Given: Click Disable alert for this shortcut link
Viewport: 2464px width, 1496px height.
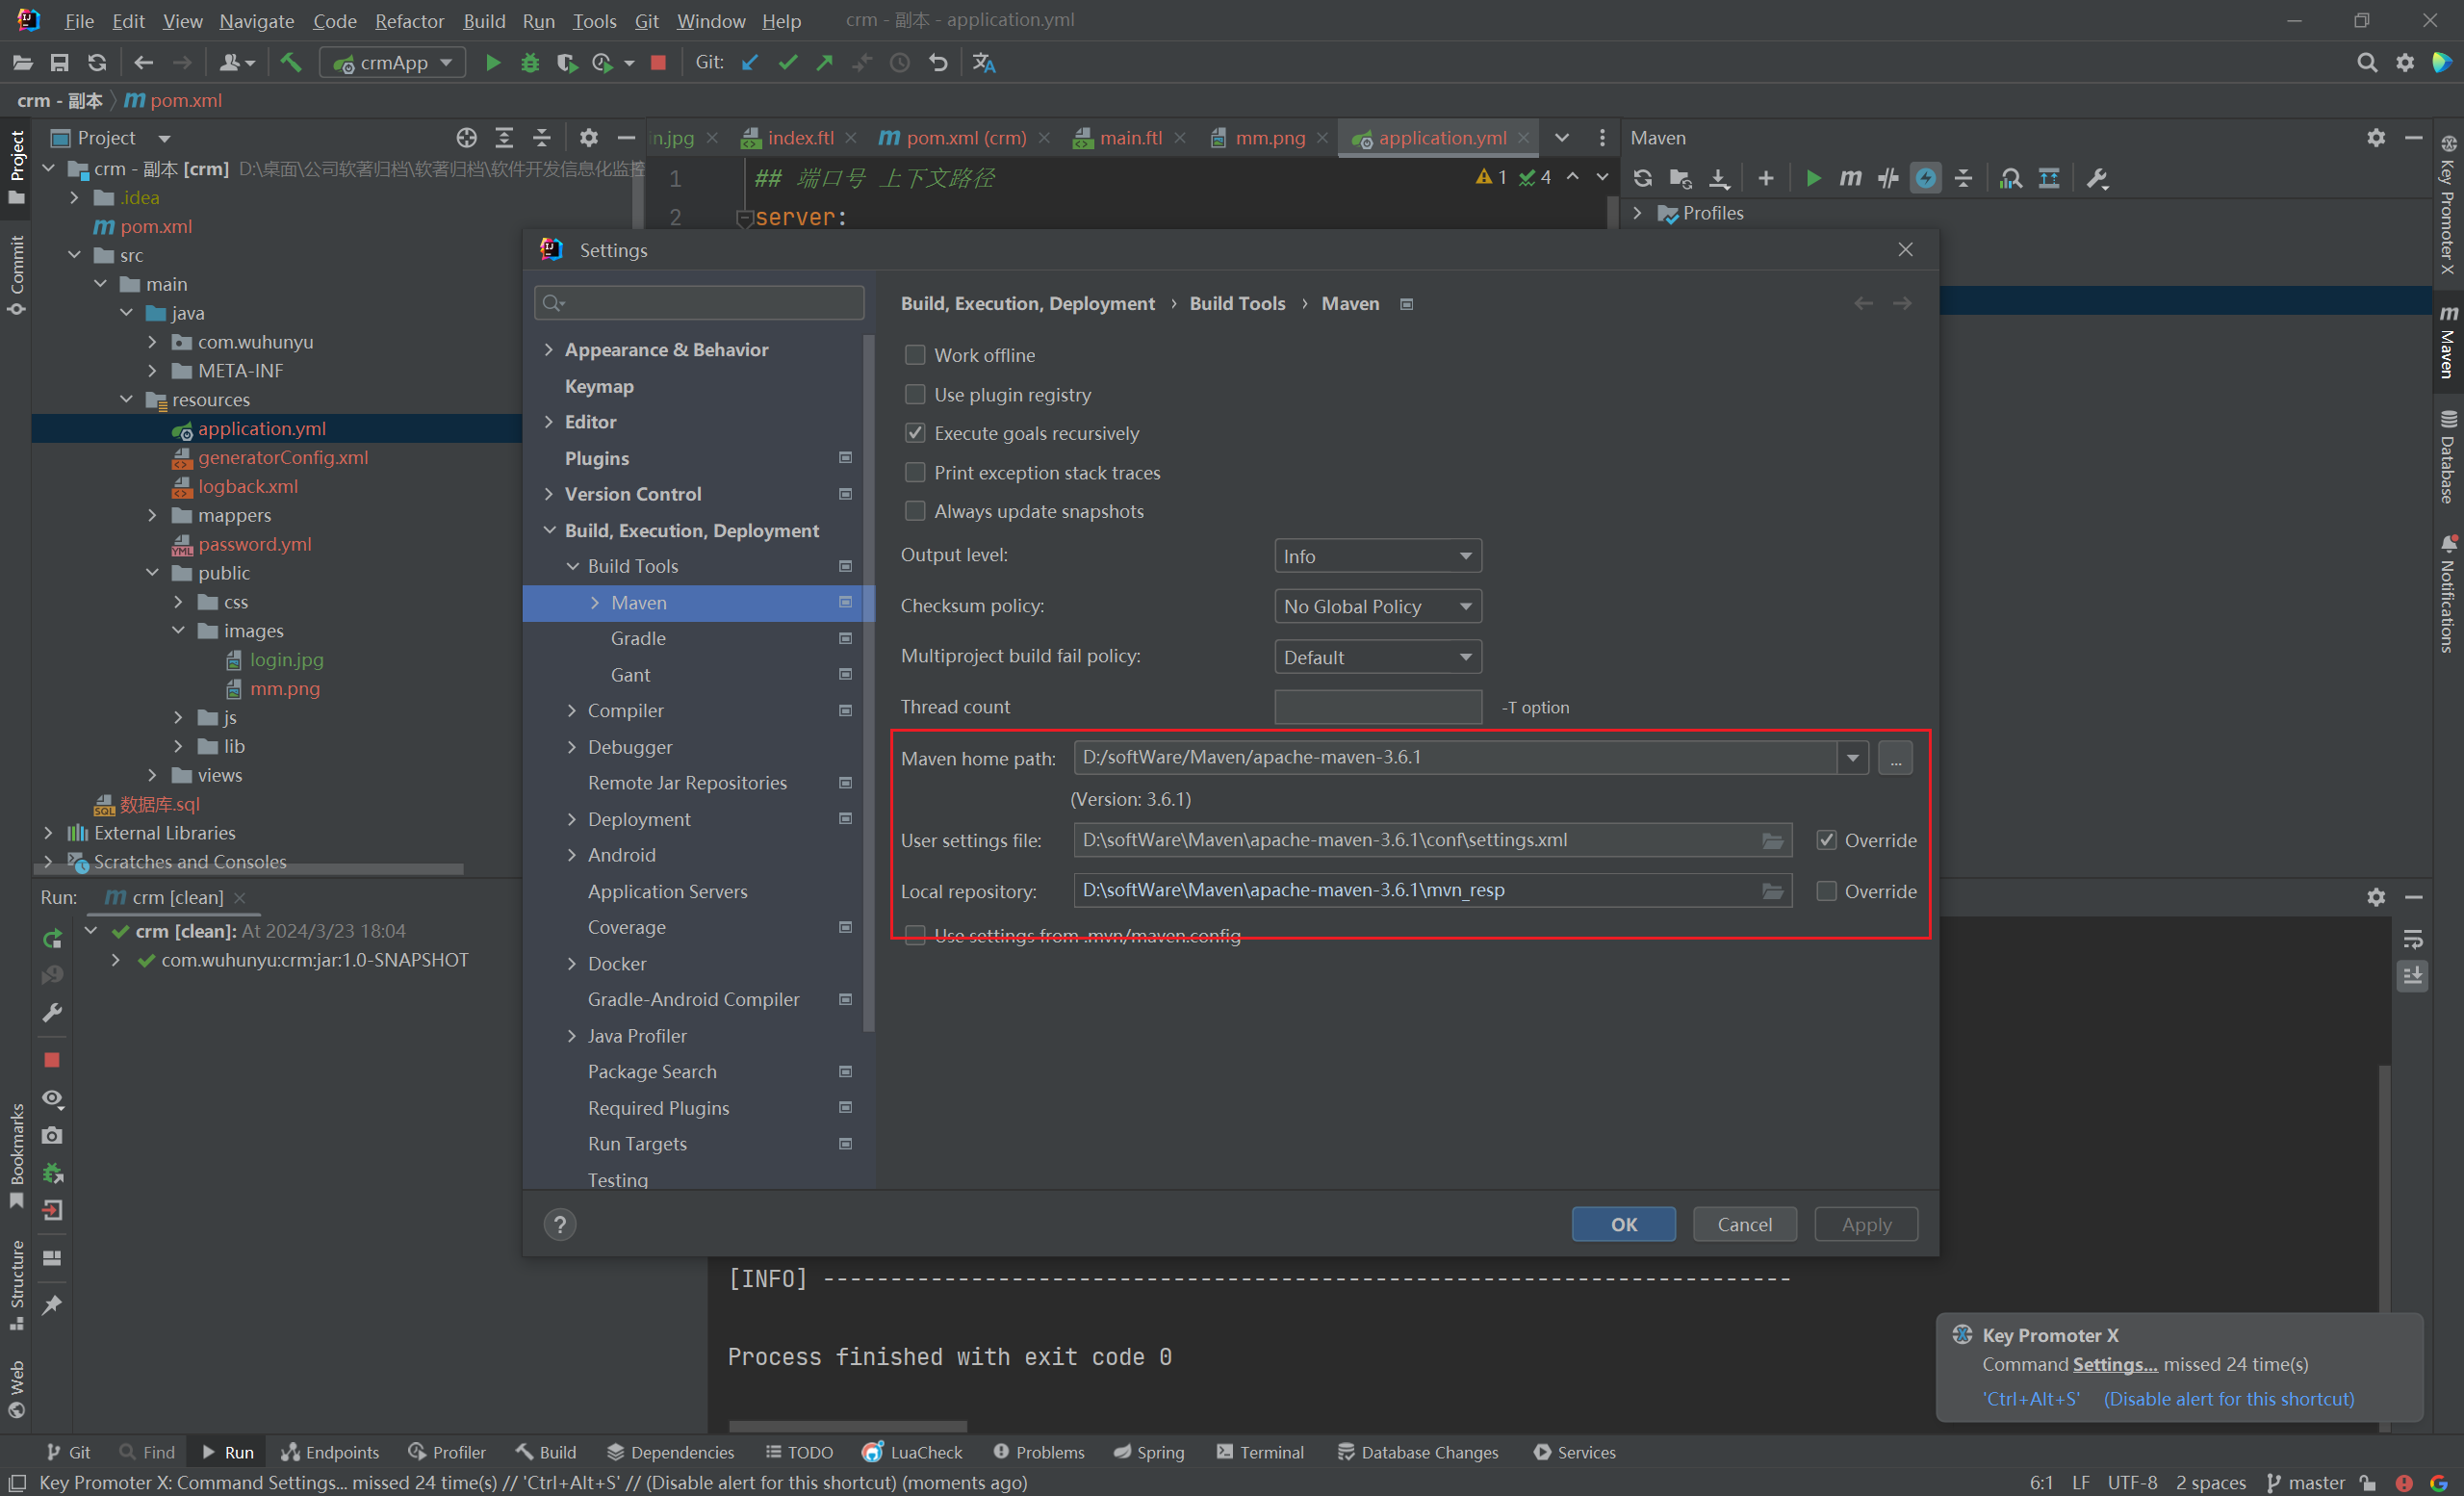Looking at the screenshot, I should [2229, 1399].
